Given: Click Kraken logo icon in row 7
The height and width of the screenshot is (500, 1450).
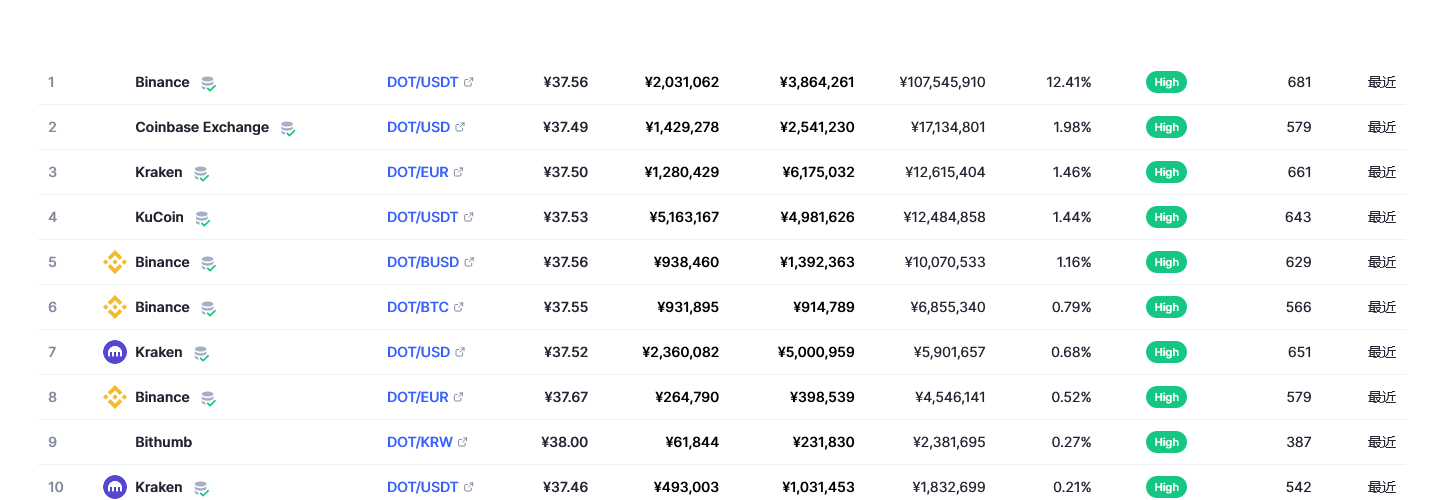Looking at the screenshot, I should [x=115, y=352].
